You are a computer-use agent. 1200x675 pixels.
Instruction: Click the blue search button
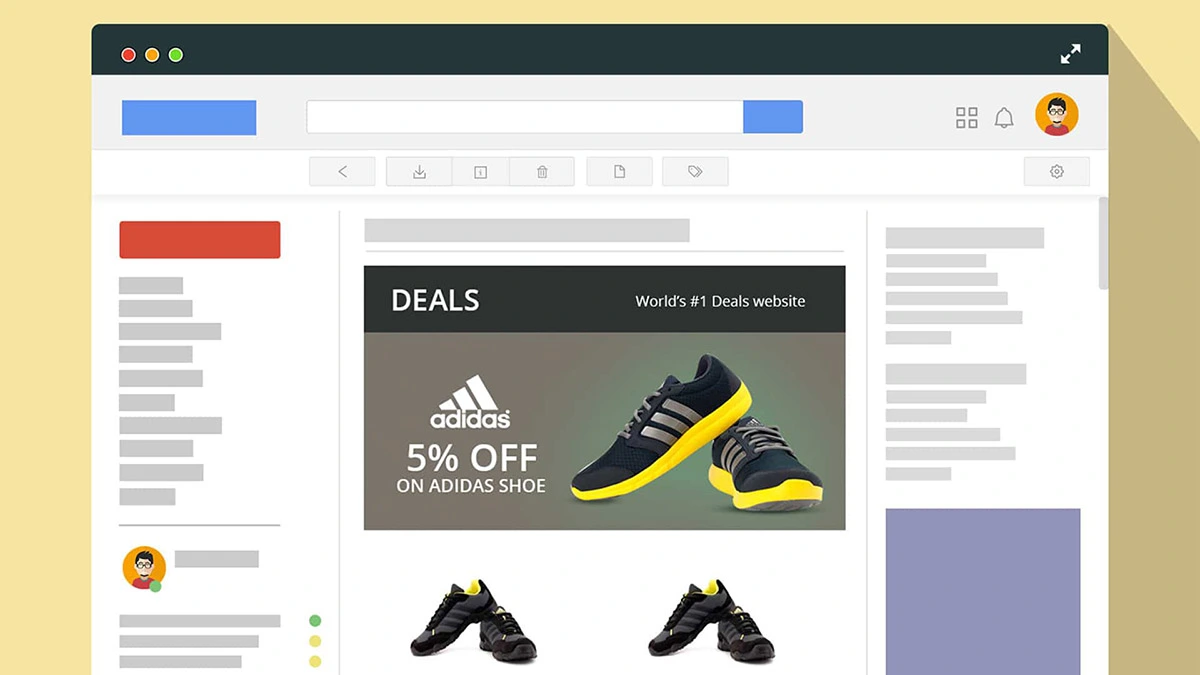pyautogui.click(x=773, y=116)
